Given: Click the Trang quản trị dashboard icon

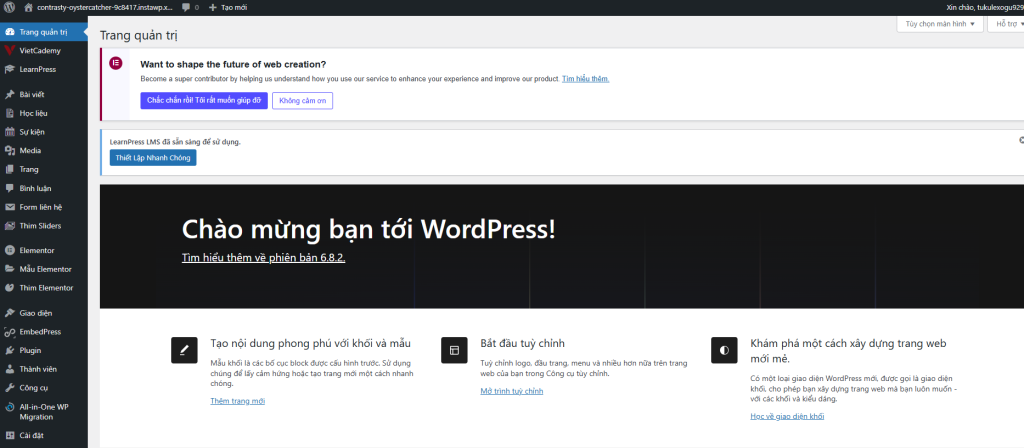Looking at the screenshot, I should coord(9,32).
